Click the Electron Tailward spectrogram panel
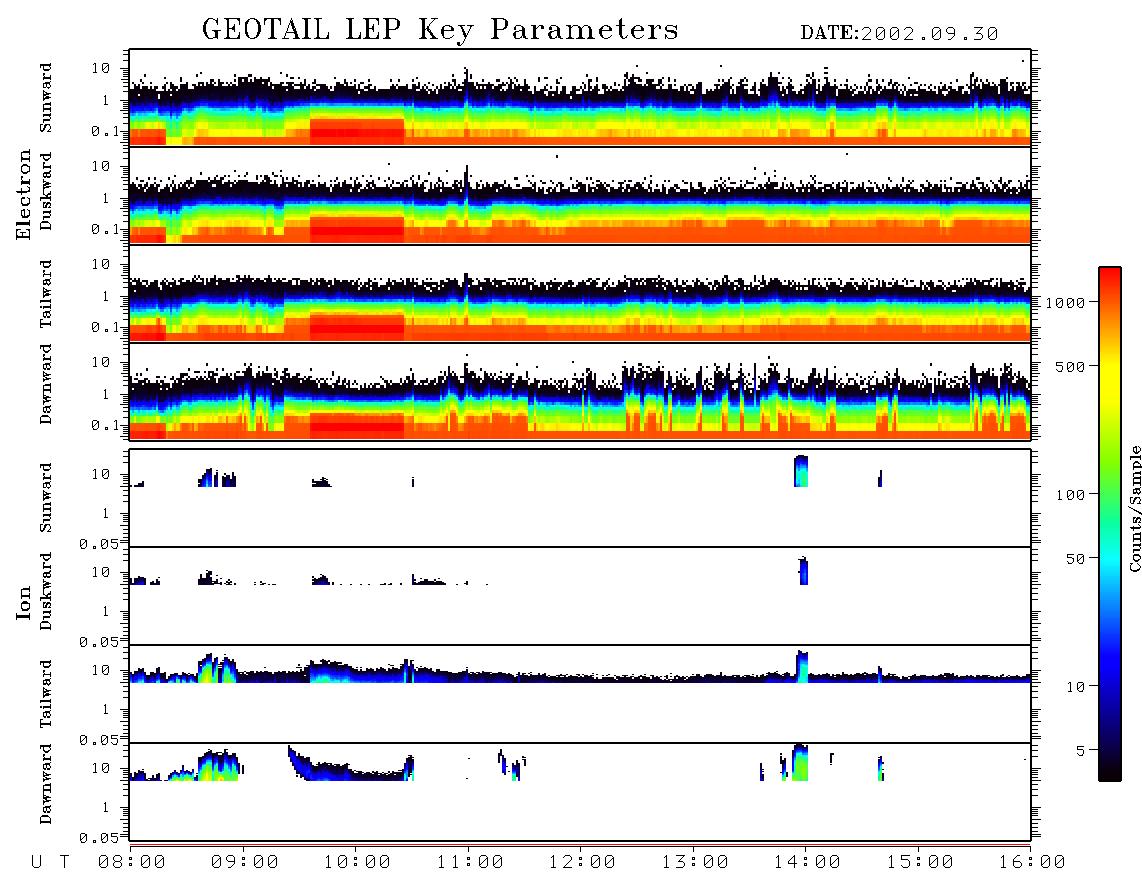Viewport: 1142px width, 880px height. pyautogui.click(x=580, y=294)
